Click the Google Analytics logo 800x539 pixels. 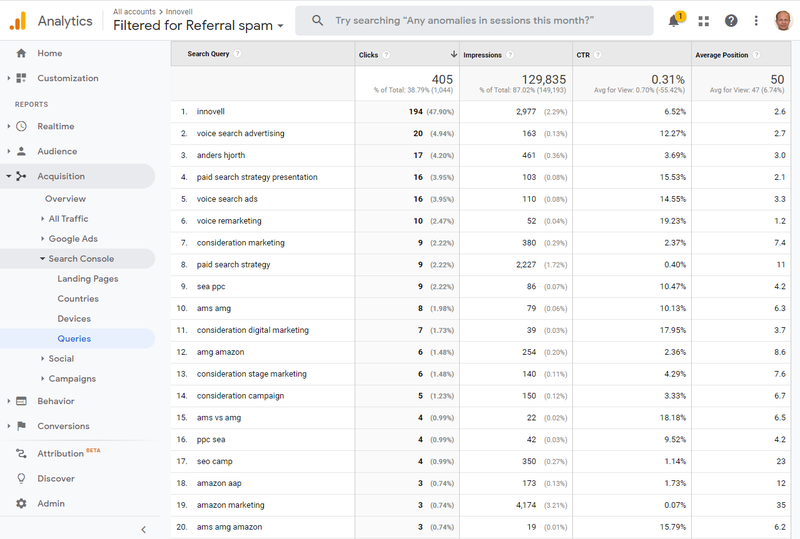coord(18,20)
